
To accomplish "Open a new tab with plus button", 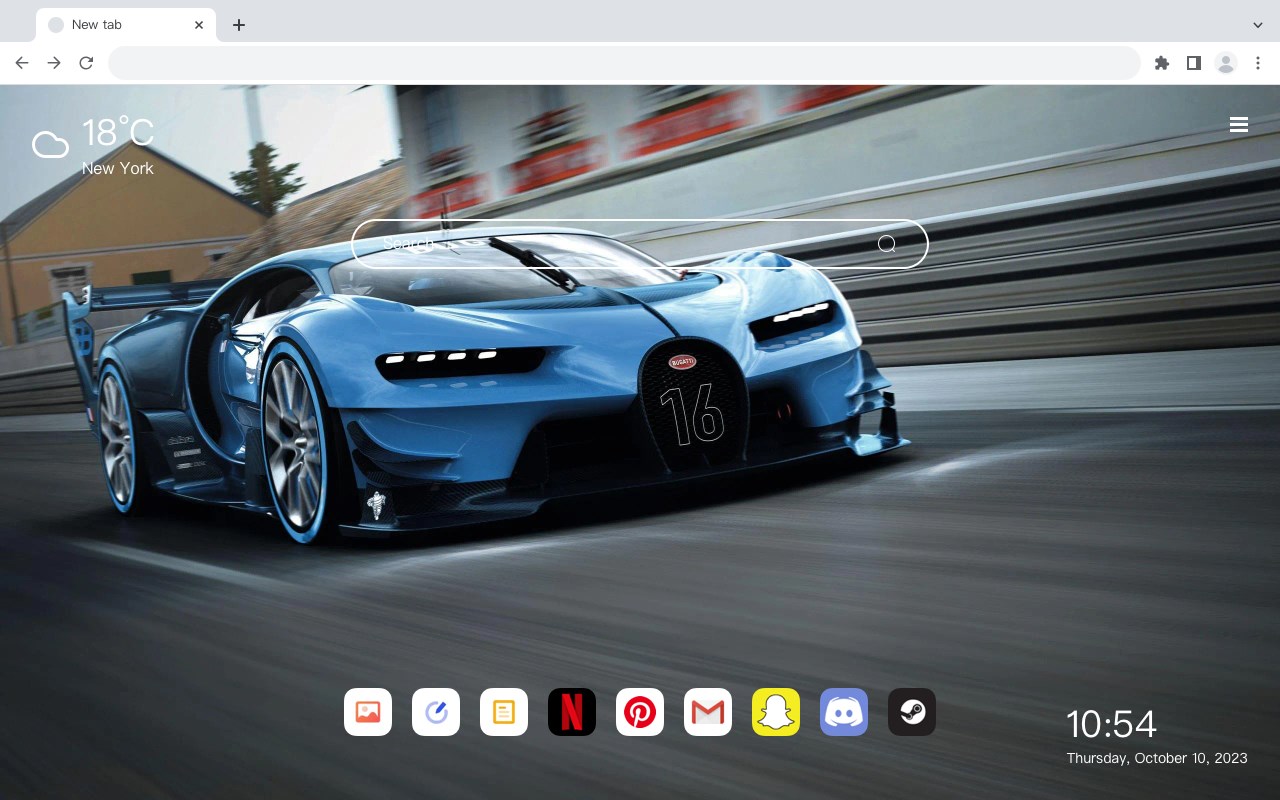I will 238,25.
